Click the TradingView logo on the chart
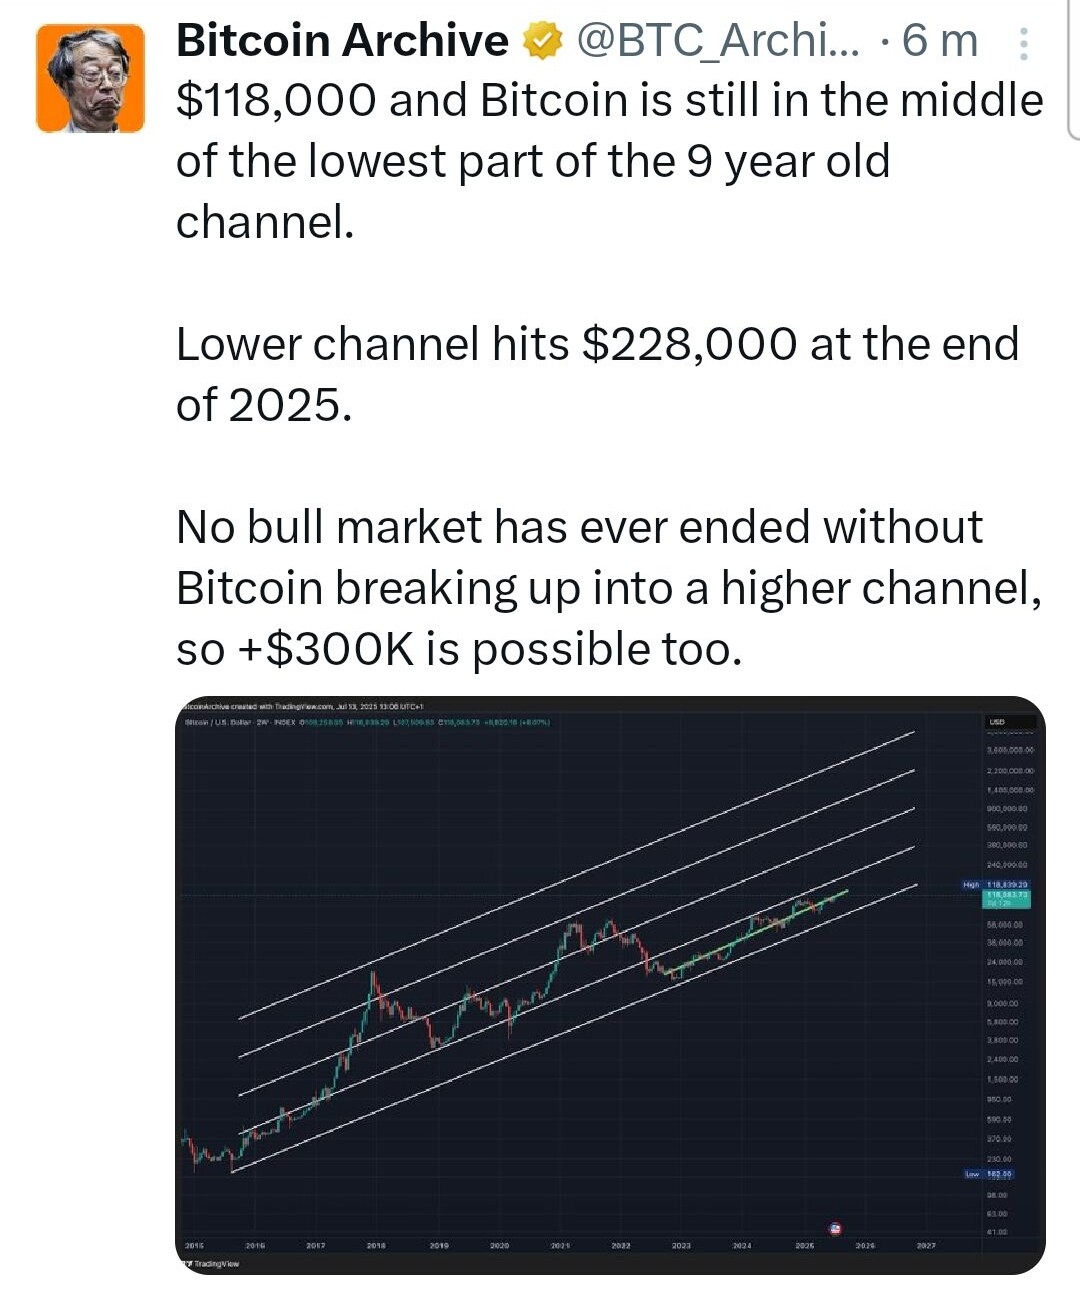The image size is (1080, 1290). tap(211, 1263)
